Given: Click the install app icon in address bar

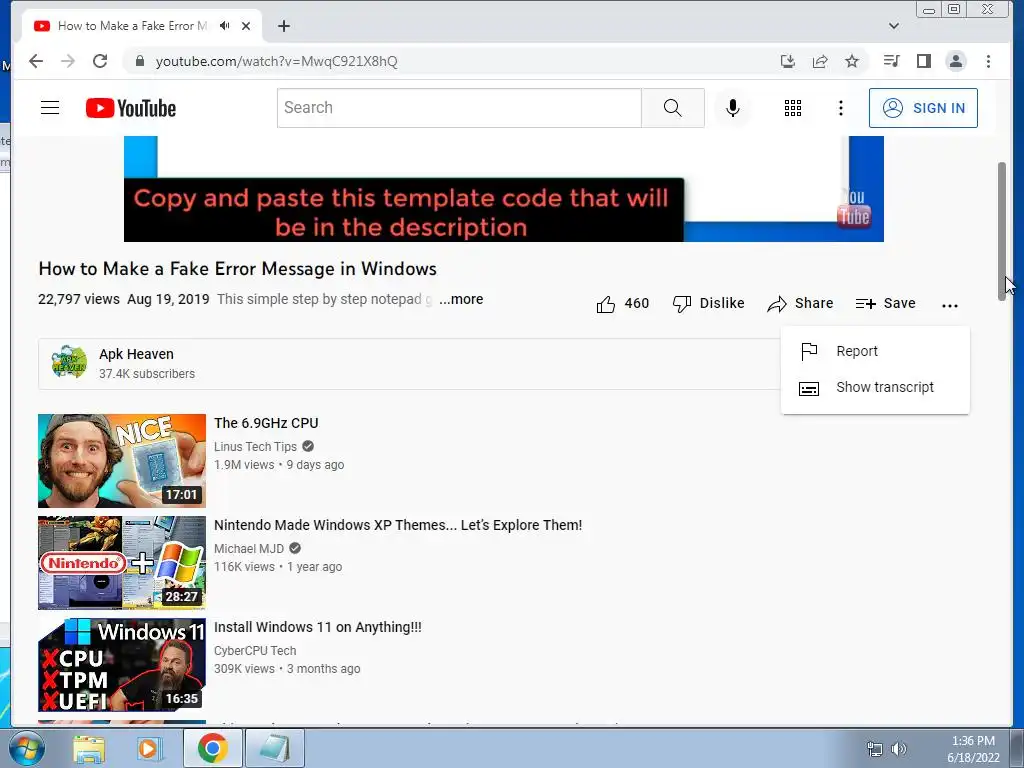Looking at the screenshot, I should pos(788,61).
